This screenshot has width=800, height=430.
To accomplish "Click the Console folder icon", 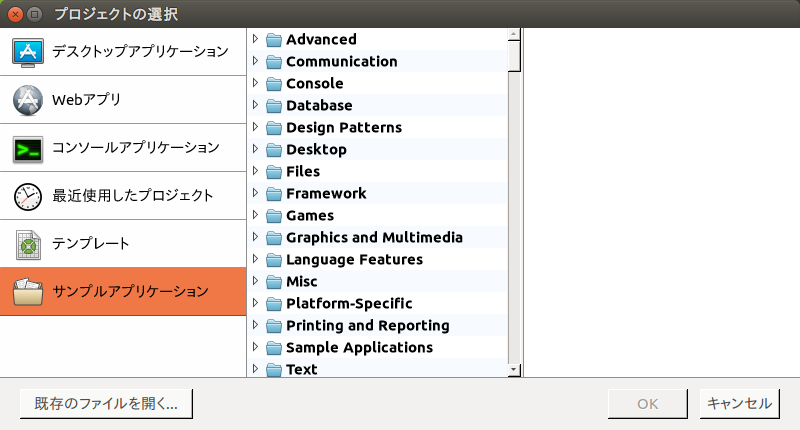I will tap(274, 84).
